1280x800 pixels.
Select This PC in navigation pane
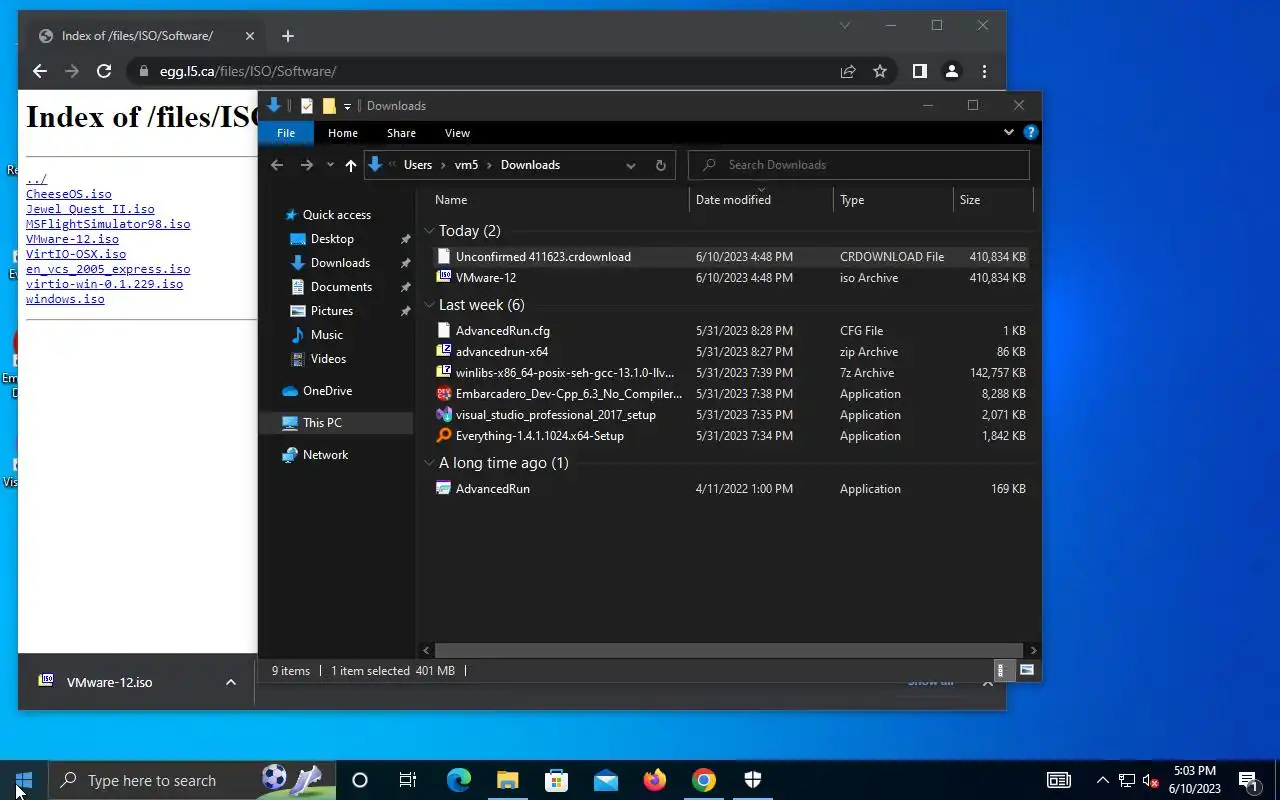point(337,423)
